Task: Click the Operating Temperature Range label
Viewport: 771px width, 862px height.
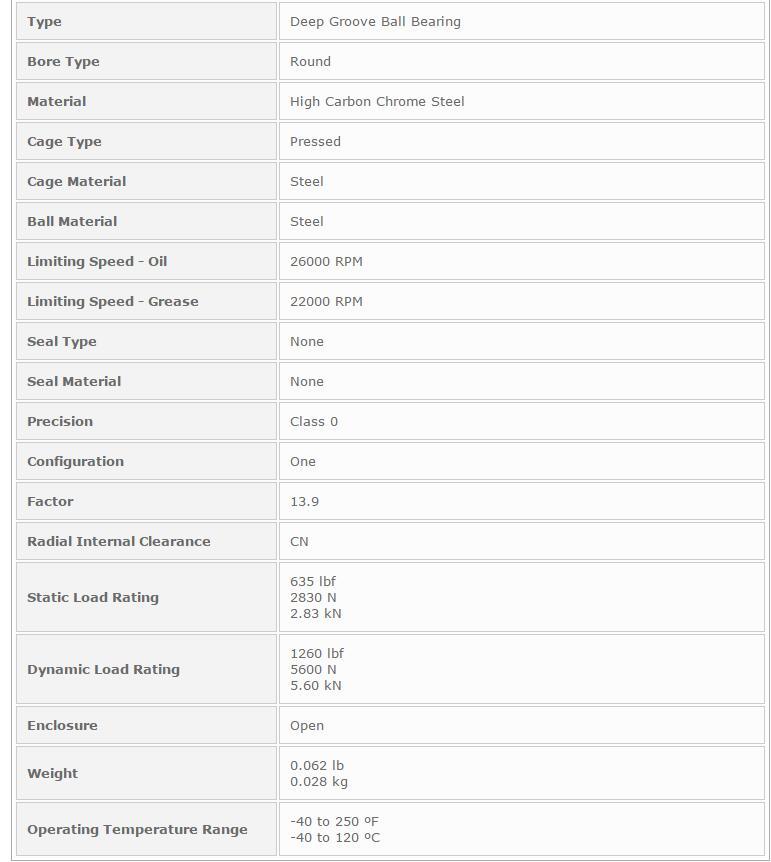Action: coord(137,829)
